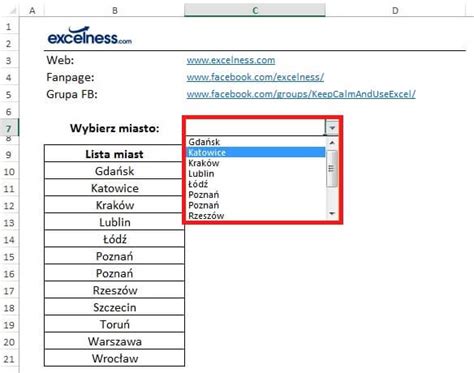Click the excelness.com logo
Viewport: 474px width, 373px height.
tap(90, 36)
